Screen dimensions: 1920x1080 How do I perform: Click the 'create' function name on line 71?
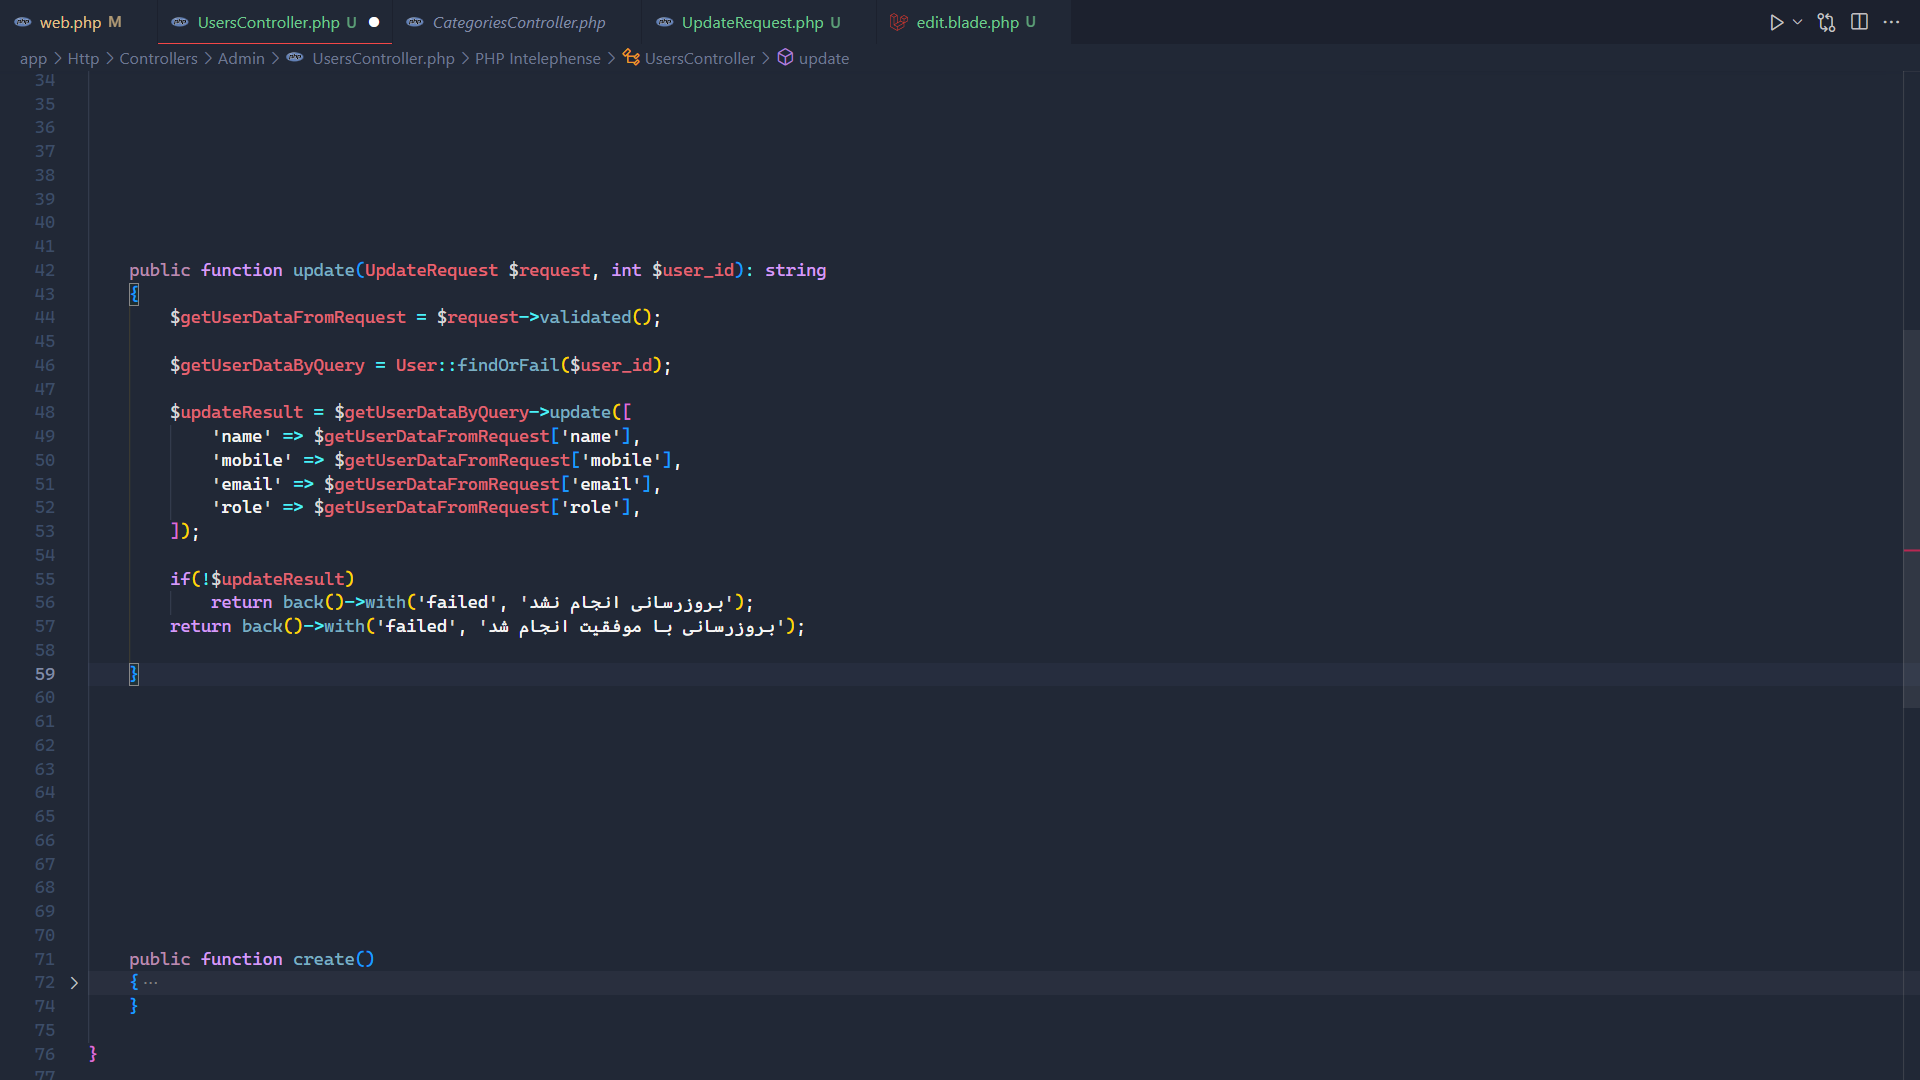(323, 959)
